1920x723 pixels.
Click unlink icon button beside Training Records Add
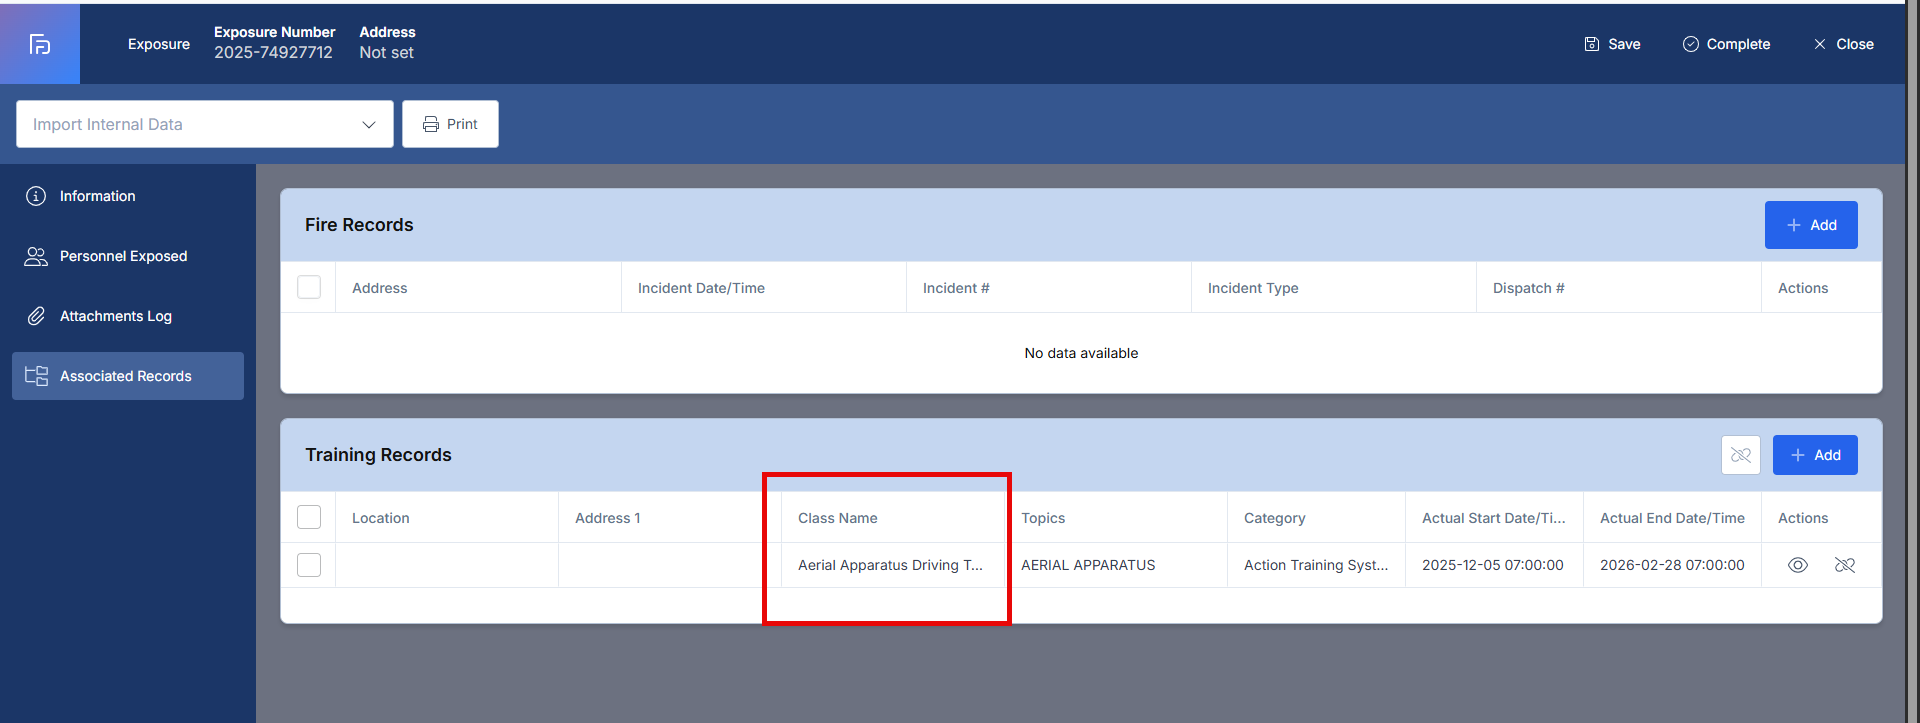coord(1740,455)
